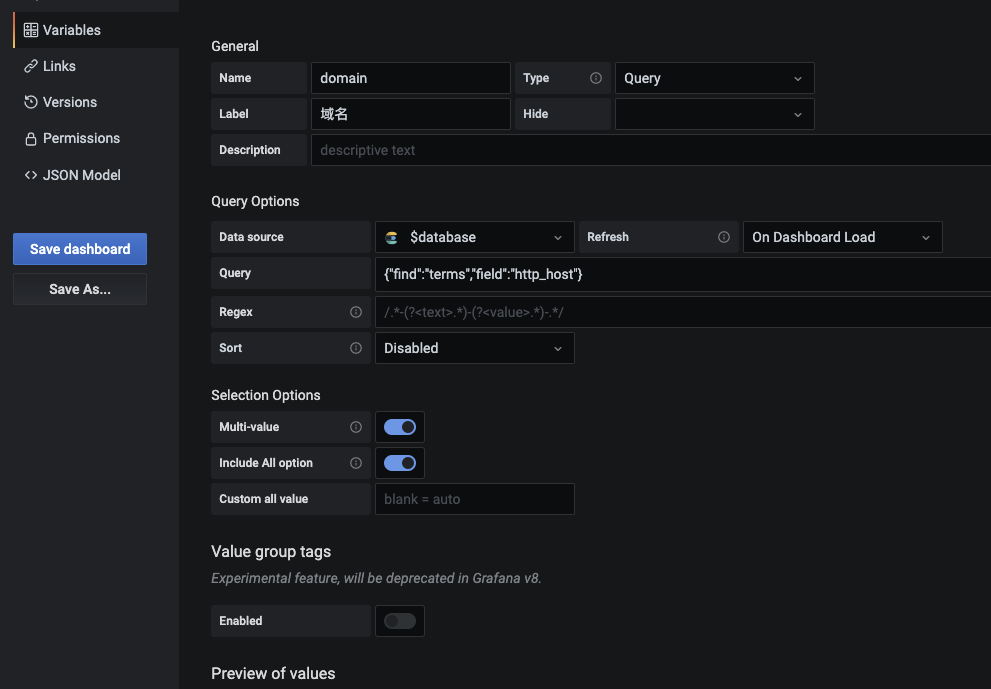Viewport: 991px width, 689px height.
Task: Click the info icon beside Refresh
Action: tap(723, 237)
